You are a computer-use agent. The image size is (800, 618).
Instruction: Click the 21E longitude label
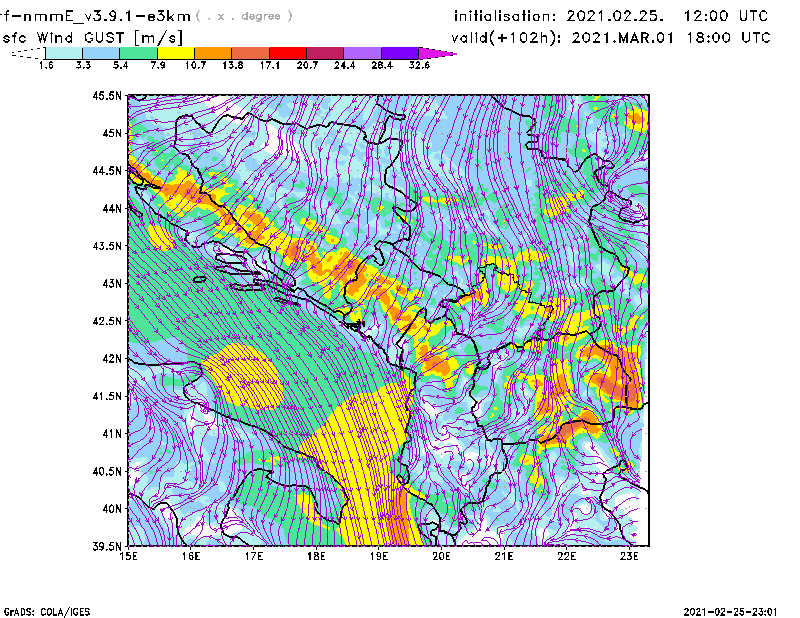pos(504,556)
